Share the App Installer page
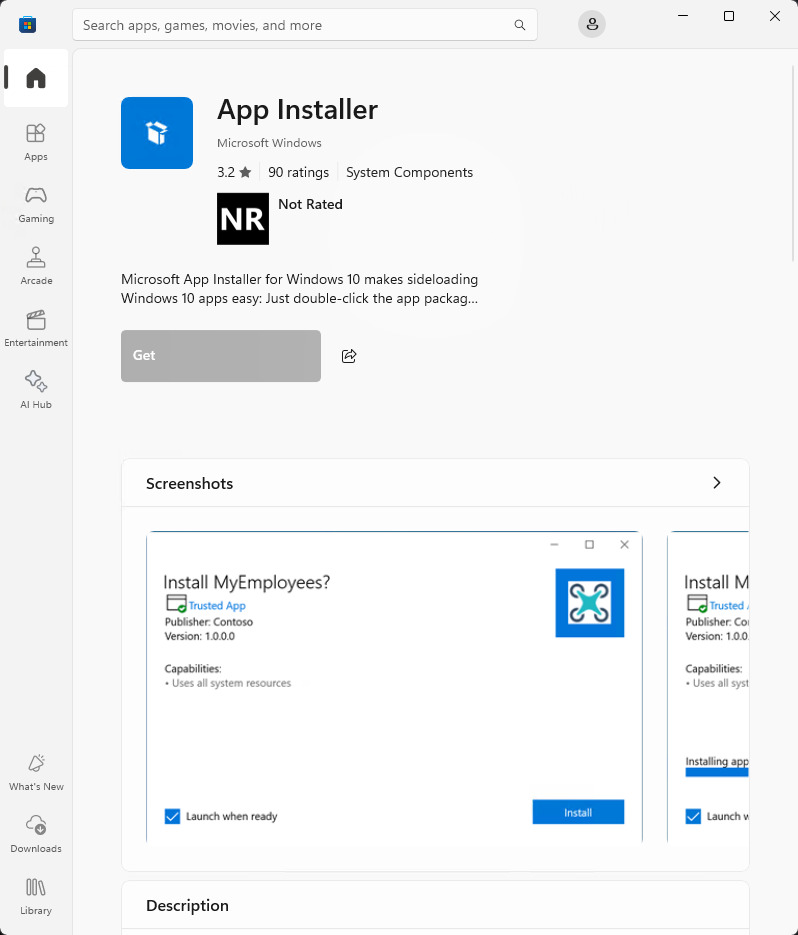 coord(349,356)
